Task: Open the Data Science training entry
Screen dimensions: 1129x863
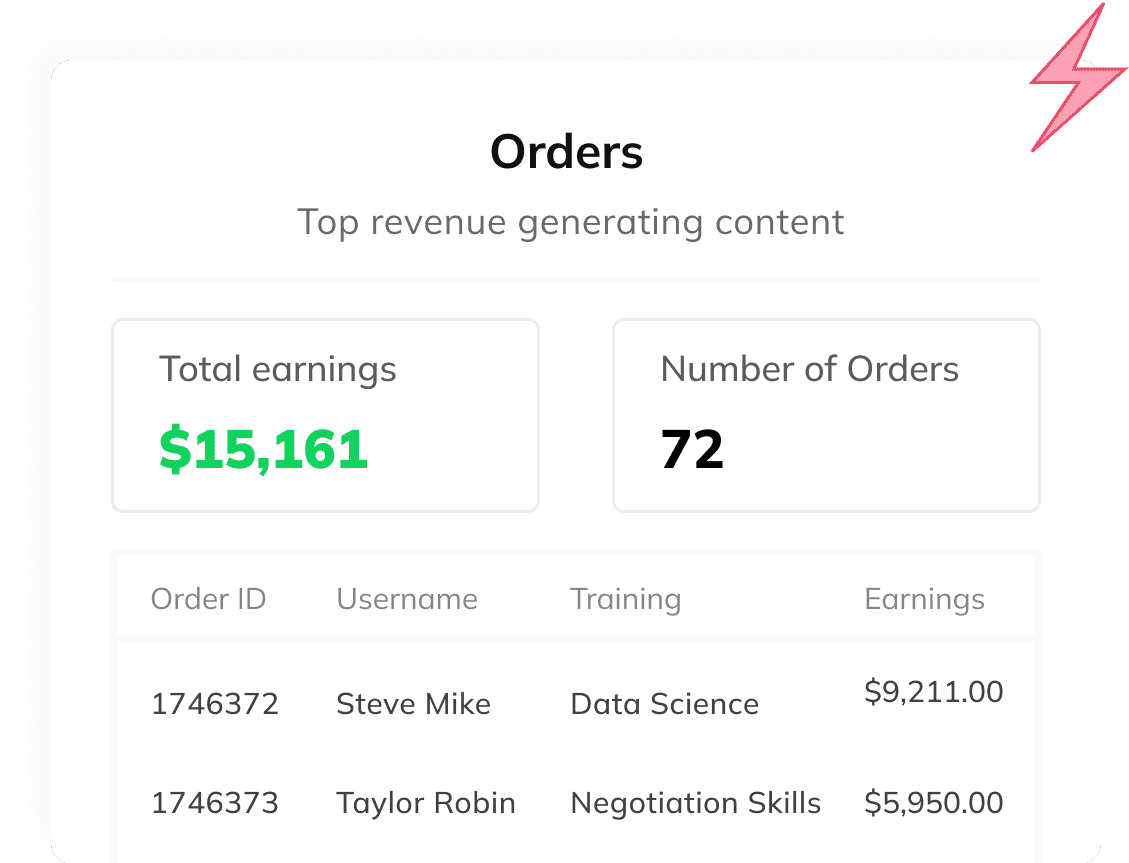Action: (665, 704)
